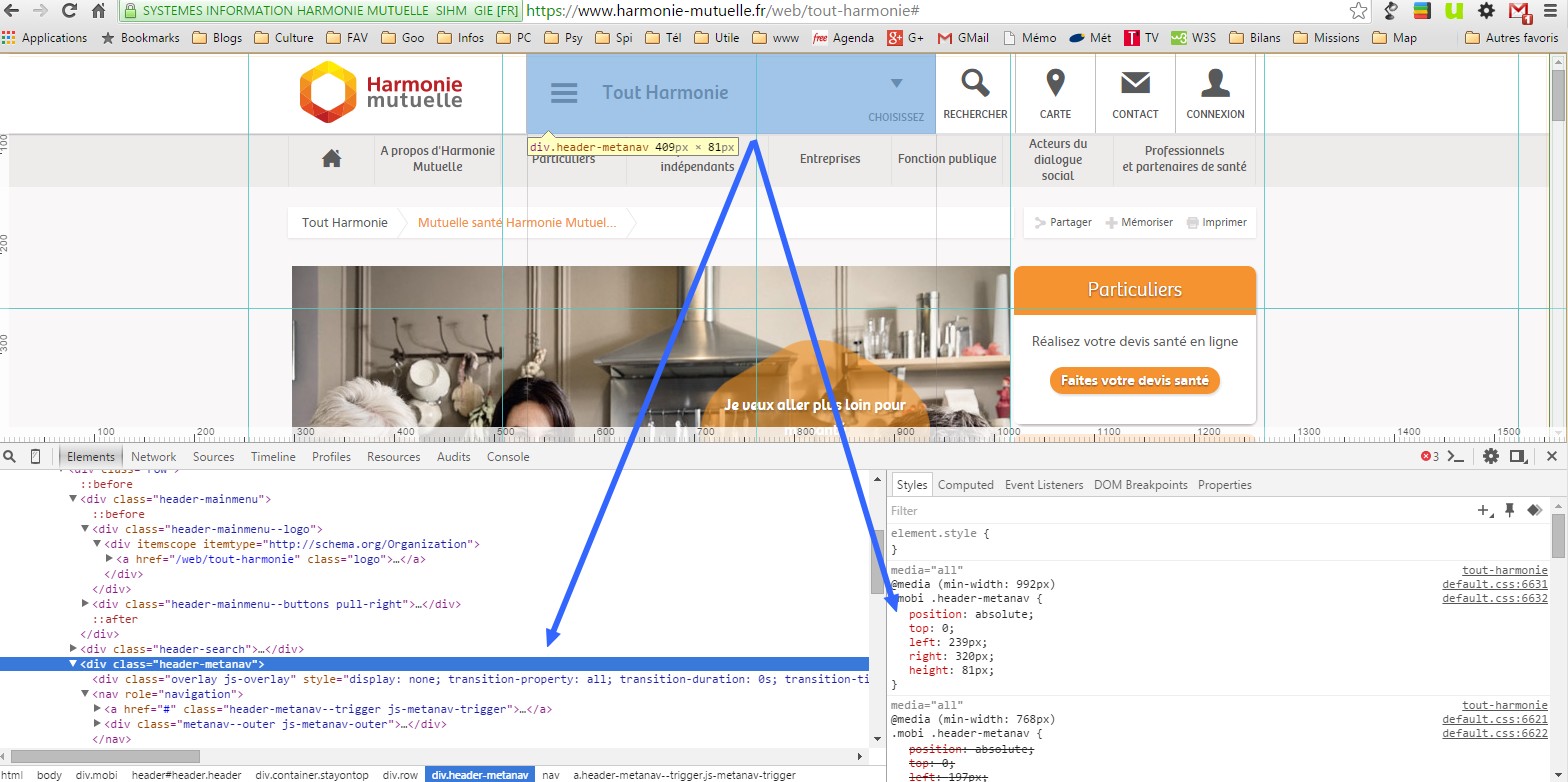Click the Faites votre devis santé button
This screenshot has width=1568, height=782.
coord(1135,380)
